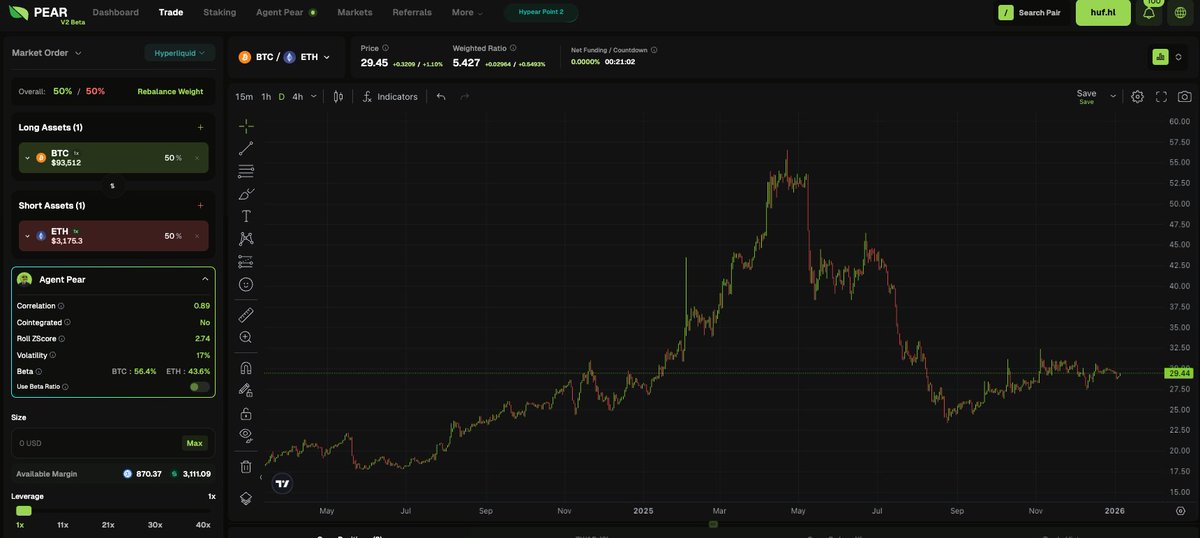Open the Fibonacci retracement tool

point(246,170)
